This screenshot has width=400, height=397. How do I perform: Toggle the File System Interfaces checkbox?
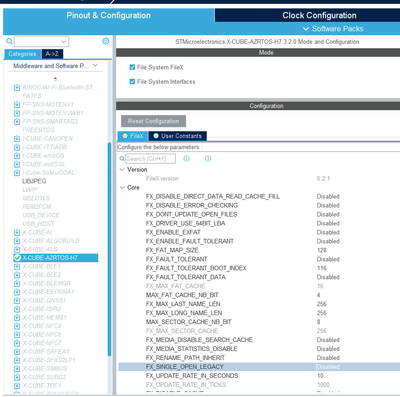pos(132,82)
